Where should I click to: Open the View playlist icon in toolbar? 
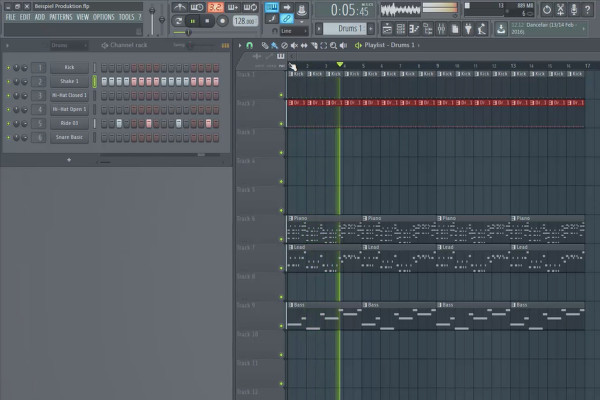[387, 29]
